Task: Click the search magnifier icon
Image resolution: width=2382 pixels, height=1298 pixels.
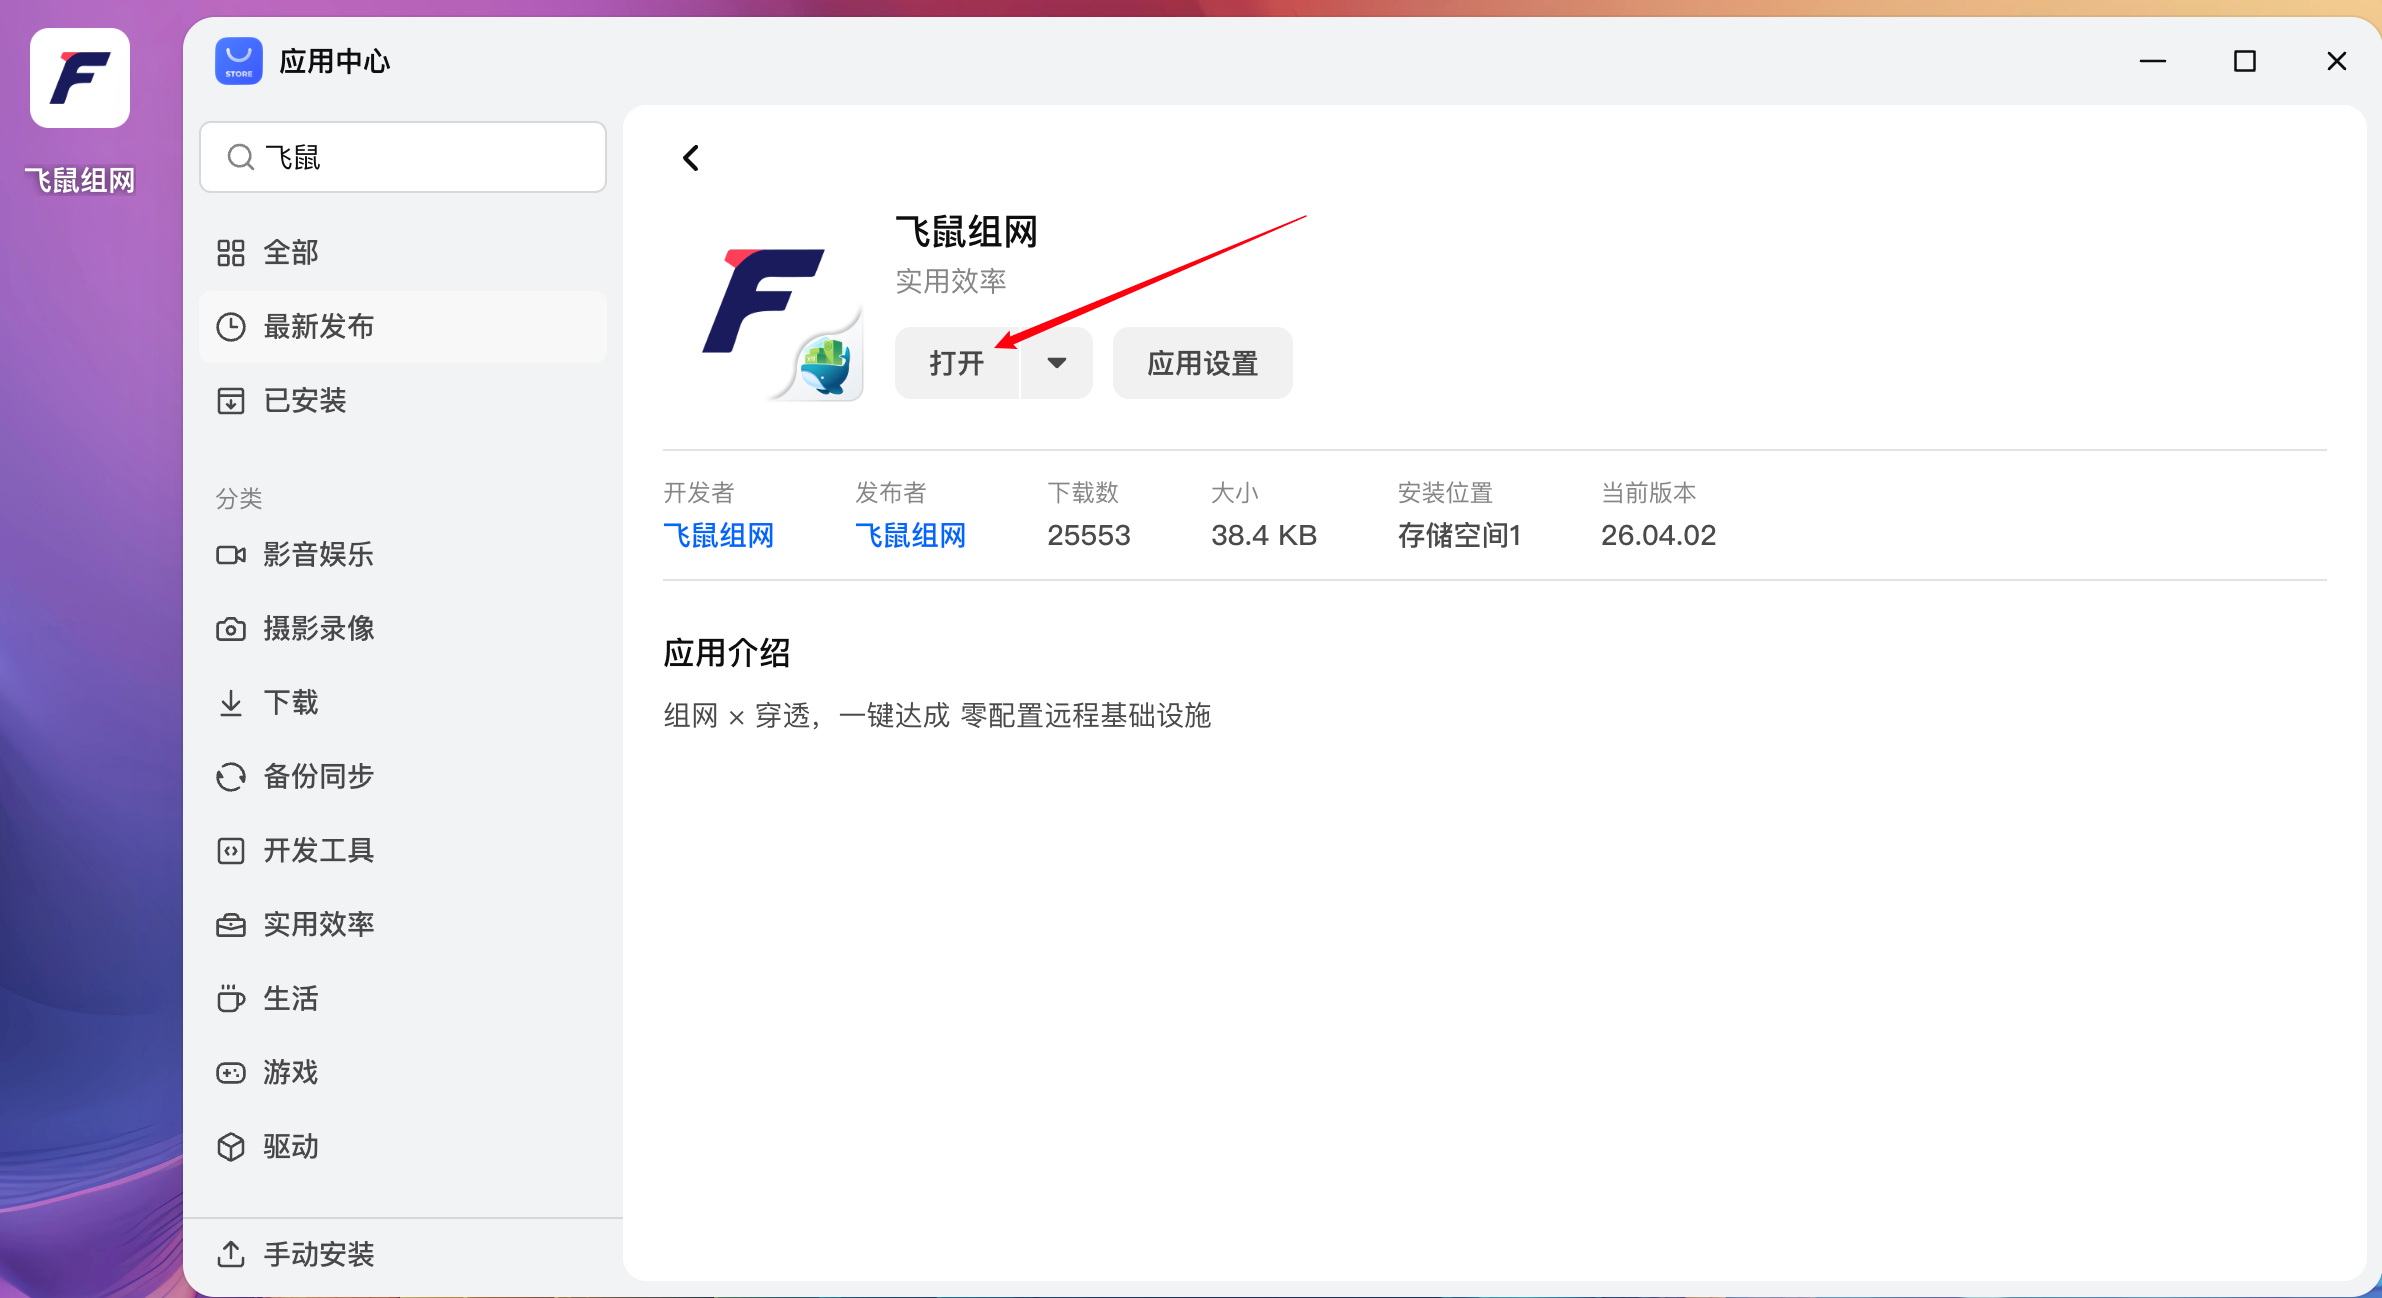Action: (240, 157)
